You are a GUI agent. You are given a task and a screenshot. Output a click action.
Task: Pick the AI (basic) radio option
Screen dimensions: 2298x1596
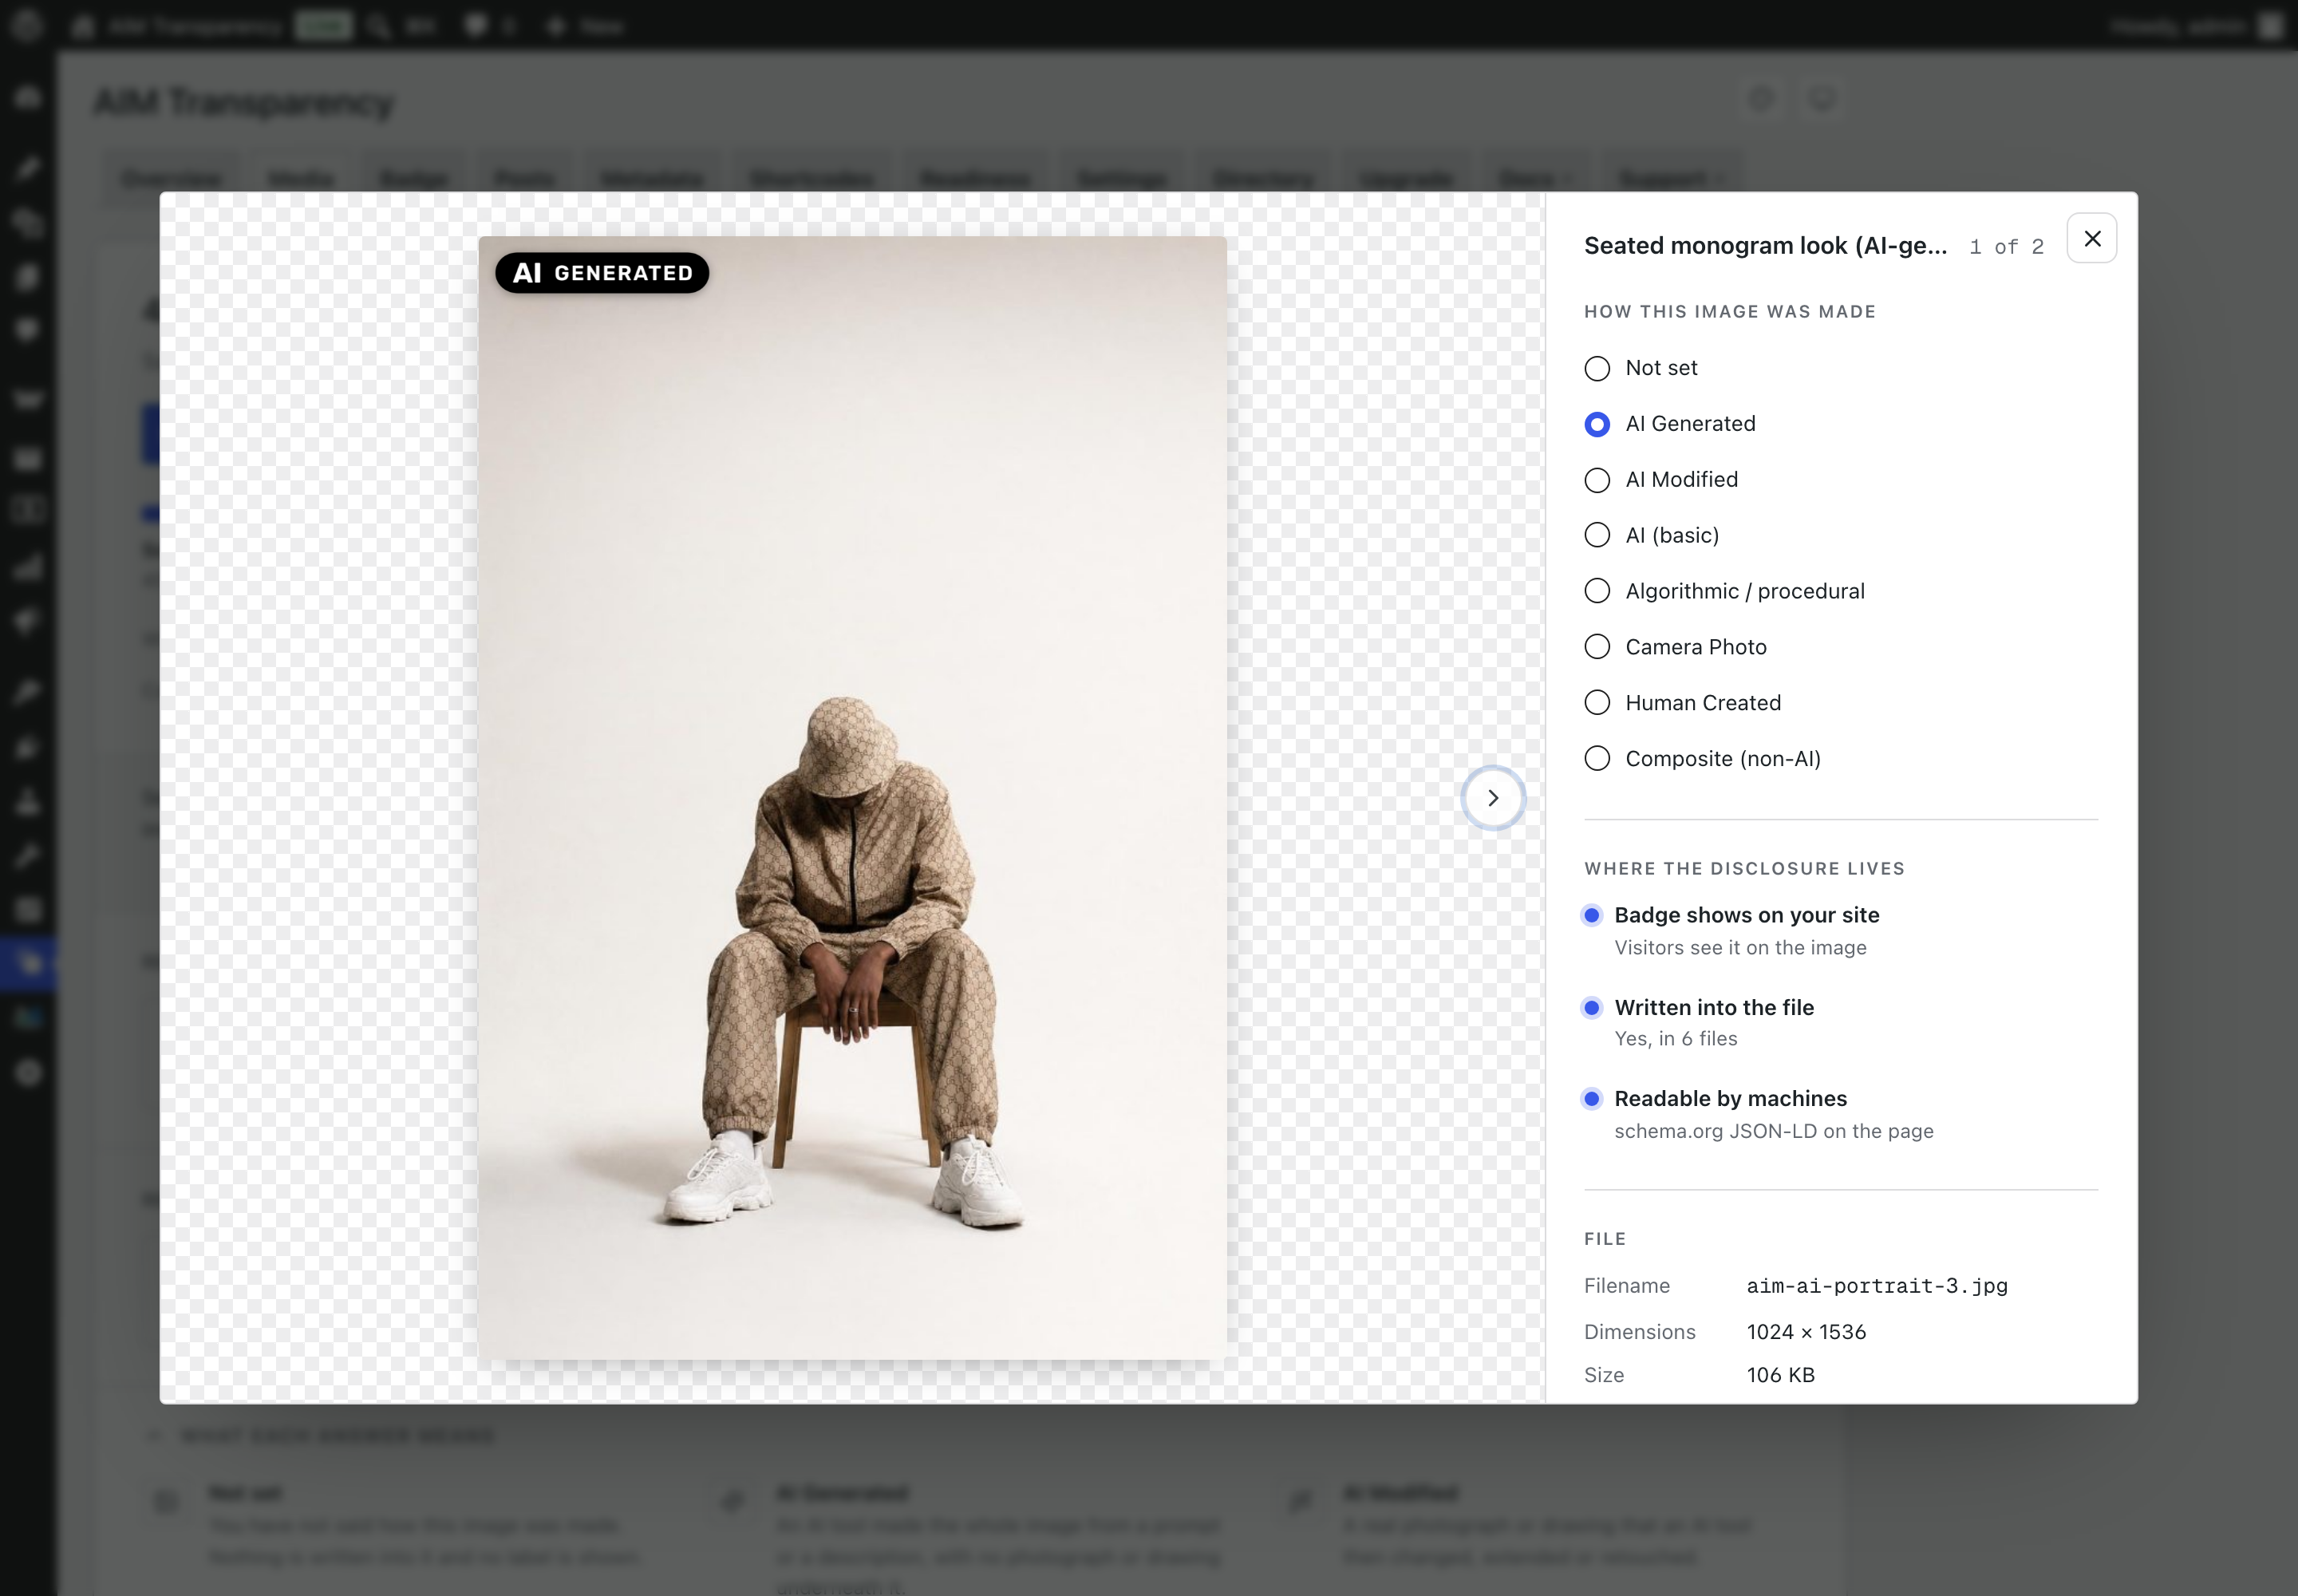(1597, 535)
